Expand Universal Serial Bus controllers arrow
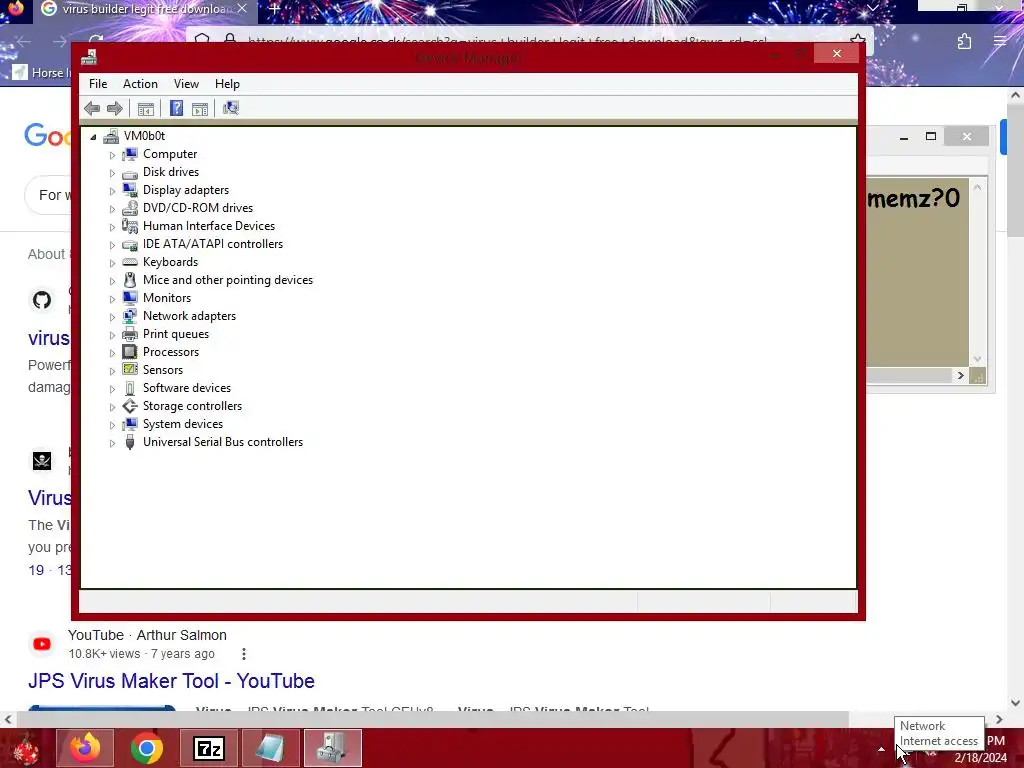The width and height of the screenshot is (1024, 768). (x=112, y=443)
